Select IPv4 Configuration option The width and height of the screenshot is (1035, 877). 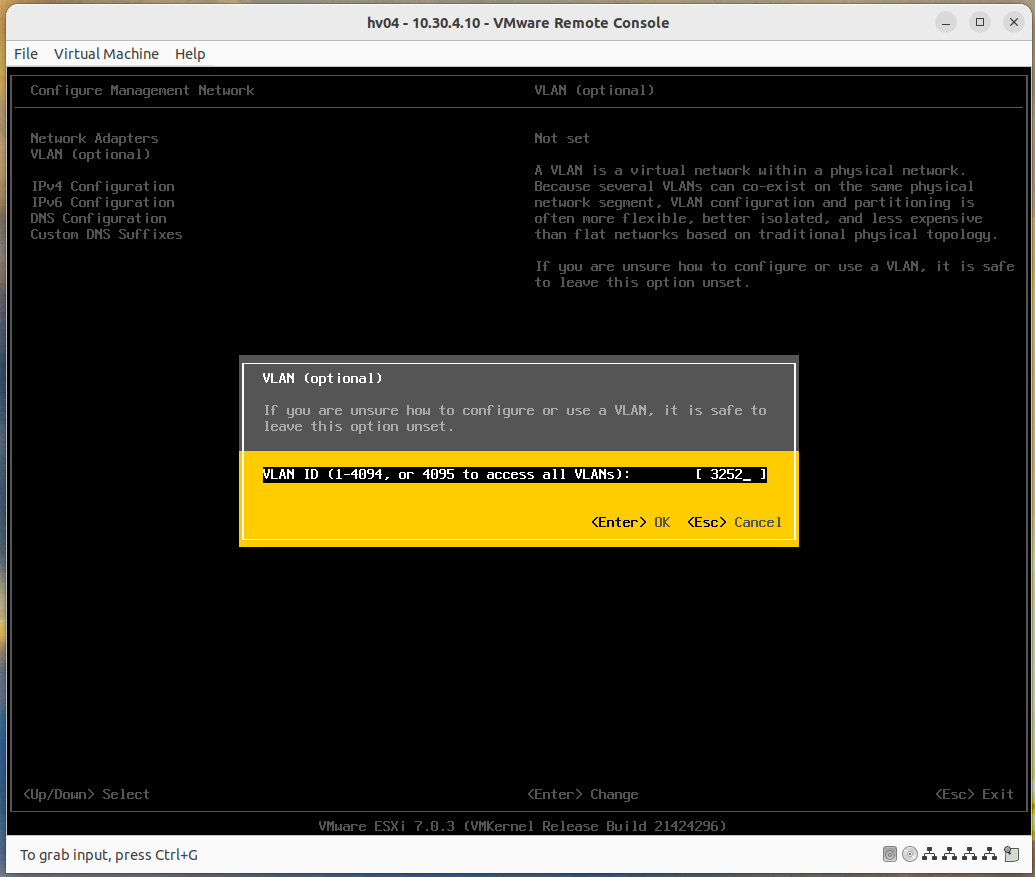(x=102, y=186)
